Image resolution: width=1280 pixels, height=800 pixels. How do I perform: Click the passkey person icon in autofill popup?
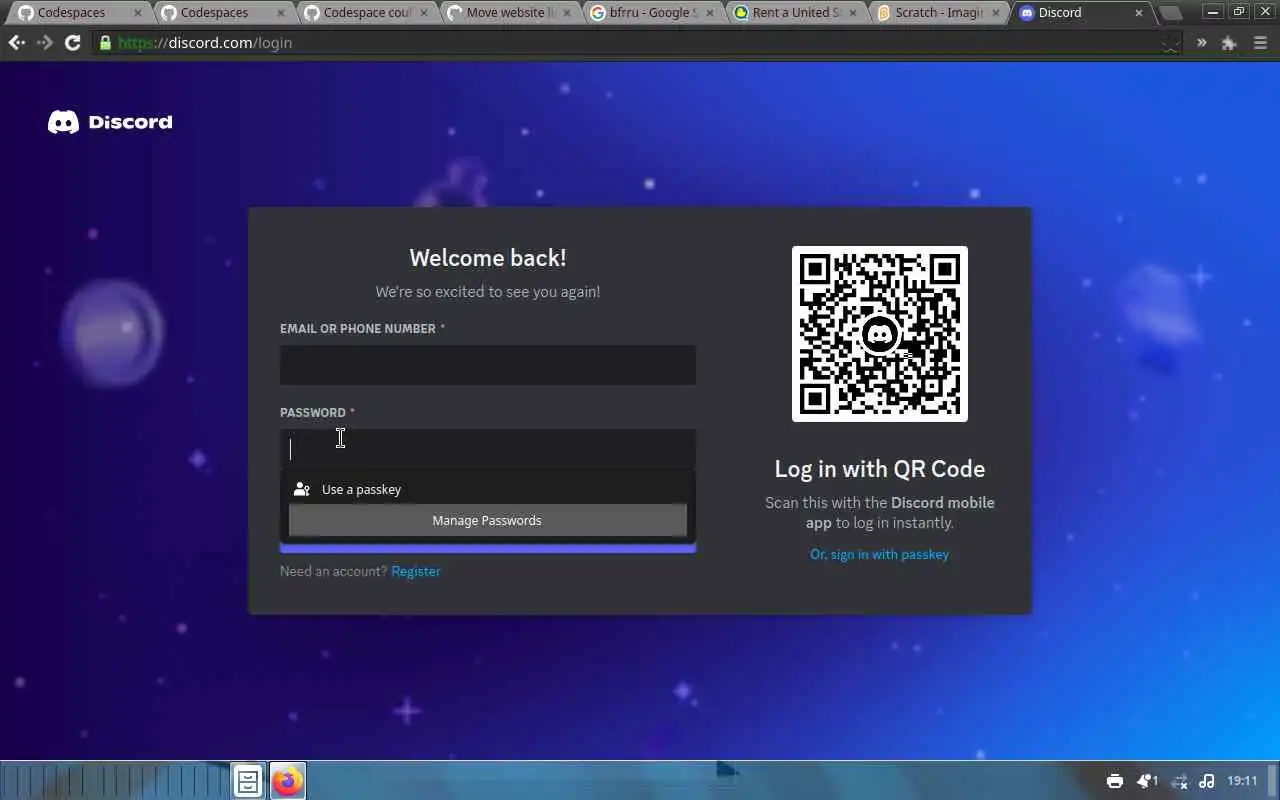pos(301,489)
